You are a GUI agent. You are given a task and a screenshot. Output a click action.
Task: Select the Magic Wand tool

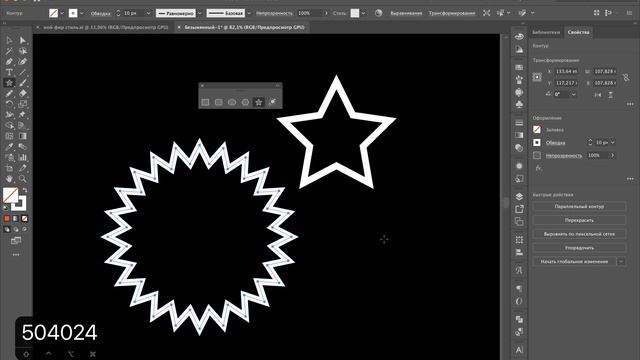9,51
